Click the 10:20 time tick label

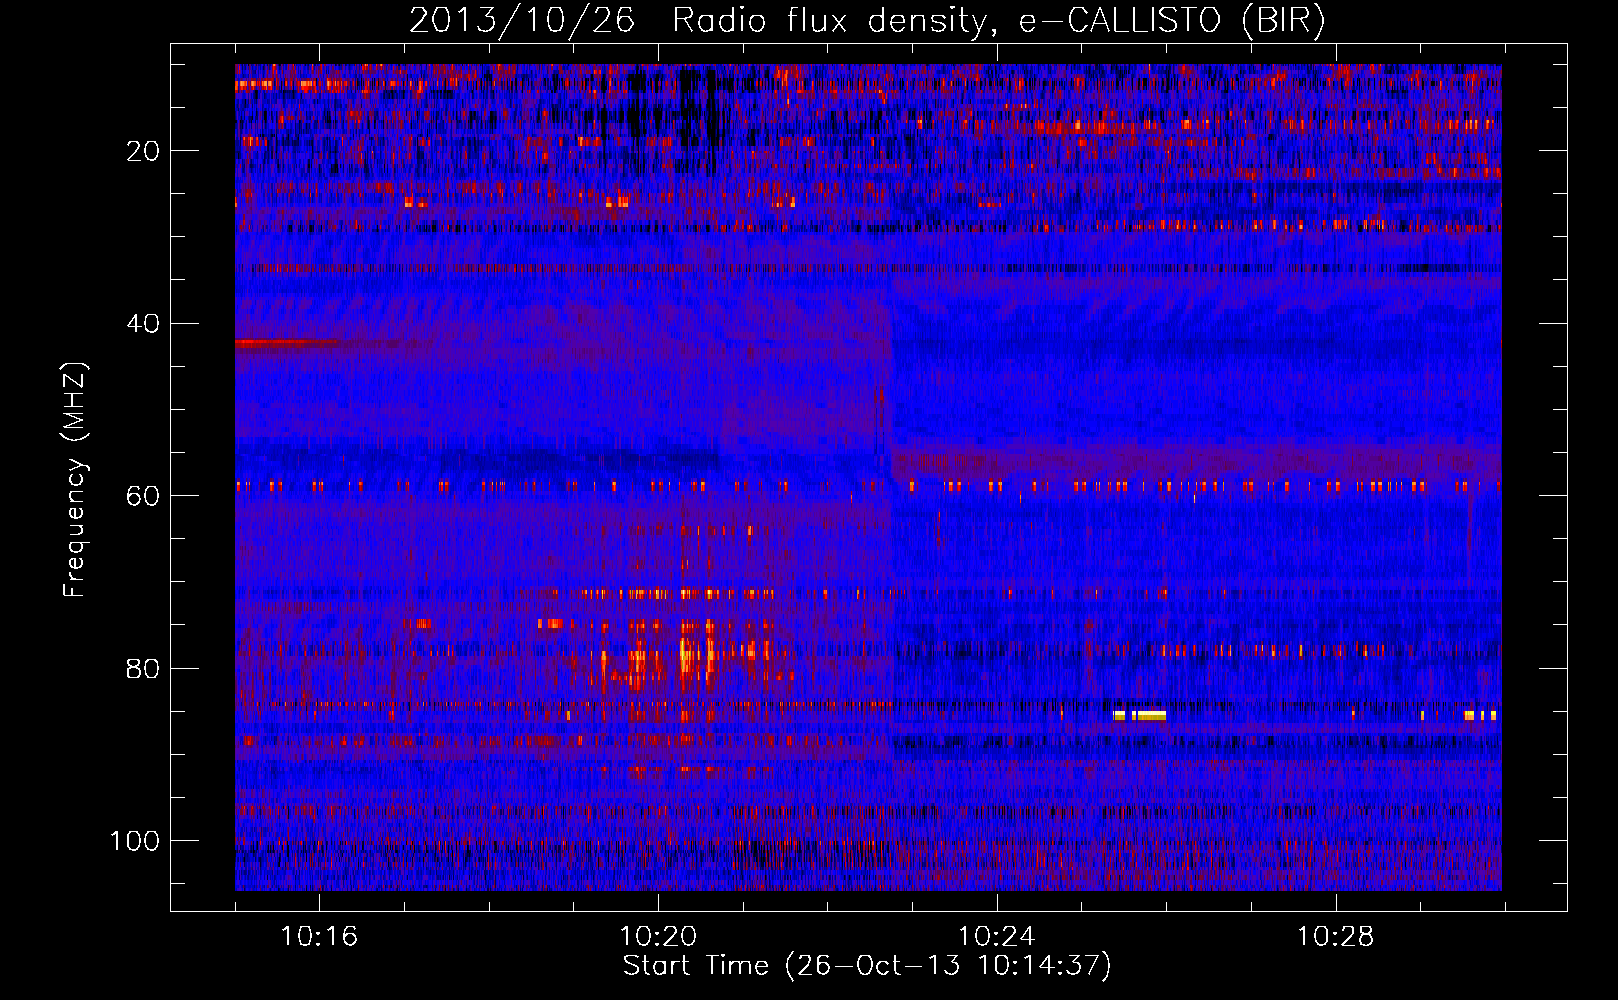(x=658, y=937)
